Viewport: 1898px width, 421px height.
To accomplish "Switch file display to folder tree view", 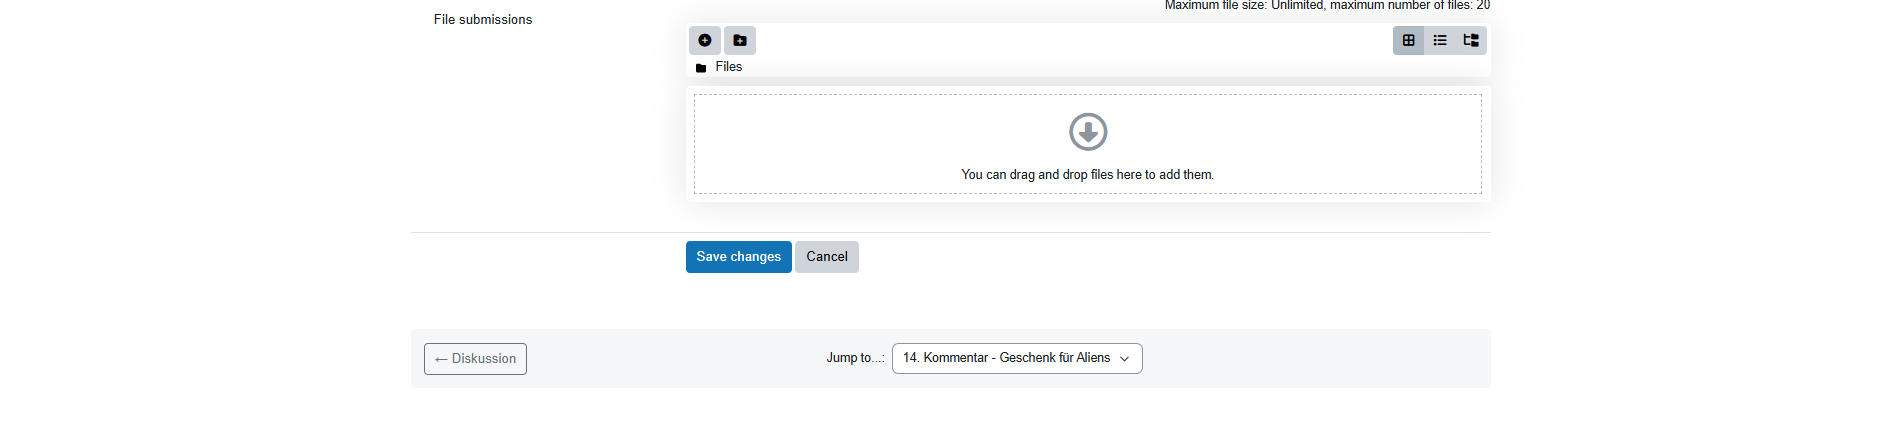I will (x=1471, y=40).
